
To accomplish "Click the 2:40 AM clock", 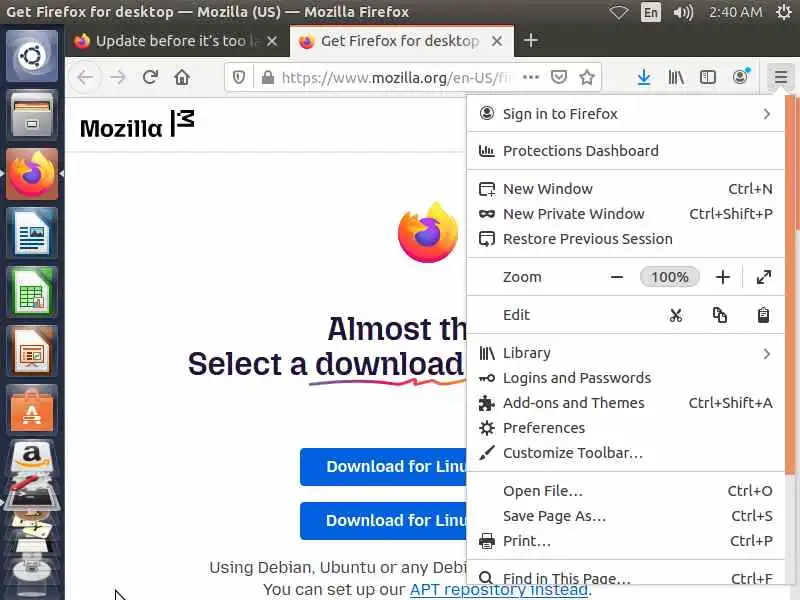I will click(735, 12).
